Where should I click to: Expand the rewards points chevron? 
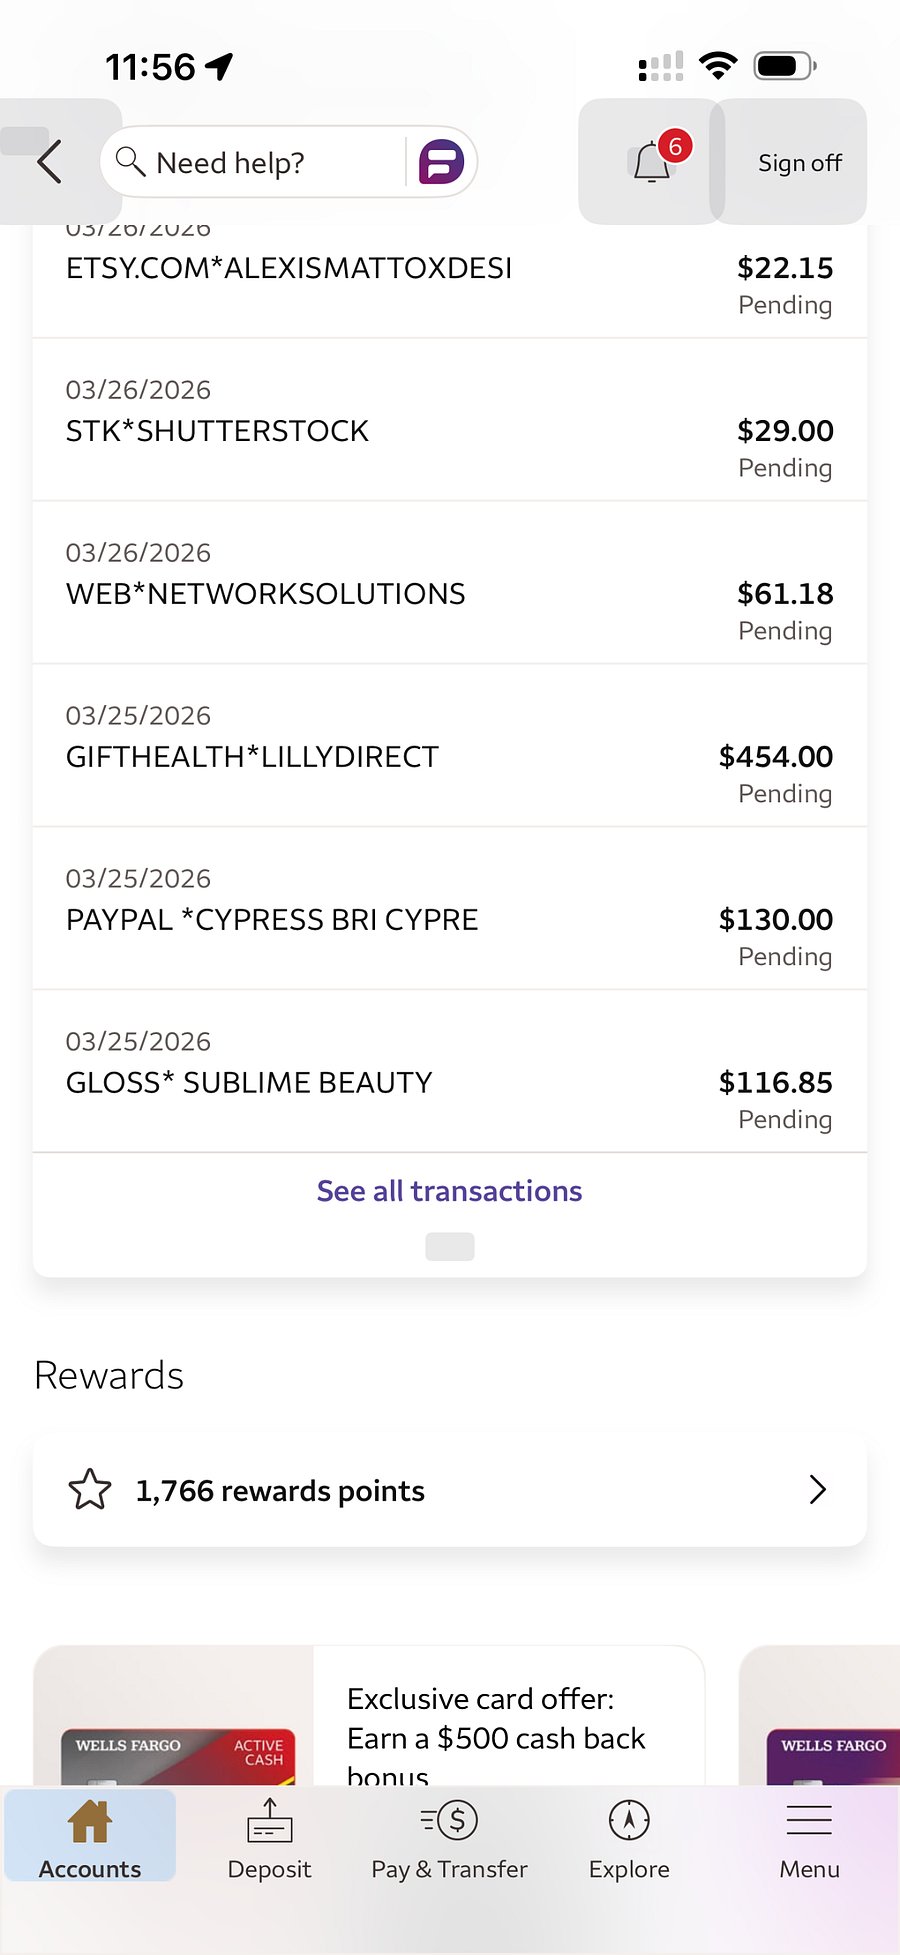pos(818,1490)
